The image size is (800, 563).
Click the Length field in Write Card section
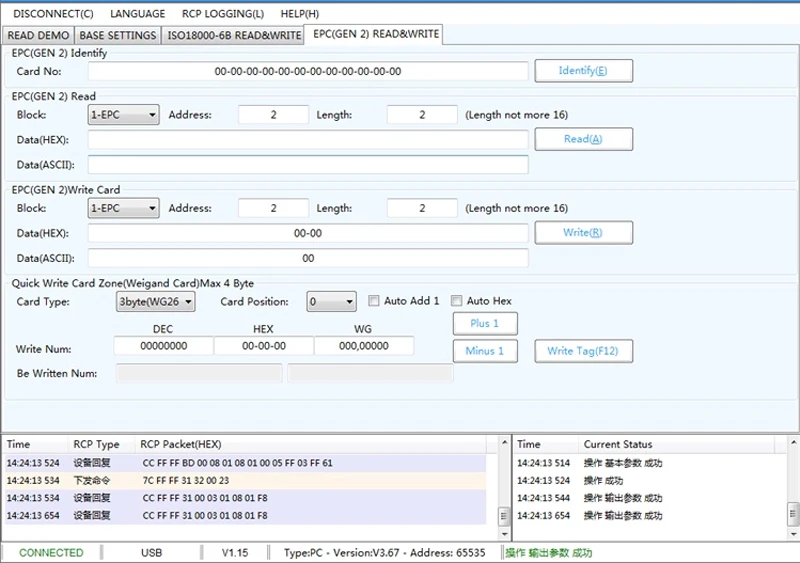[x=422, y=208]
